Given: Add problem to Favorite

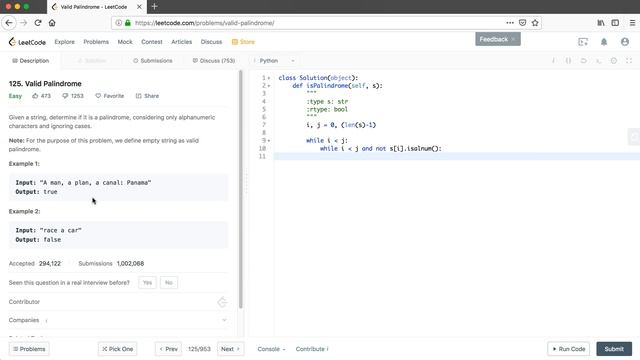Looking at the screenshot, I should pos(110,96).
